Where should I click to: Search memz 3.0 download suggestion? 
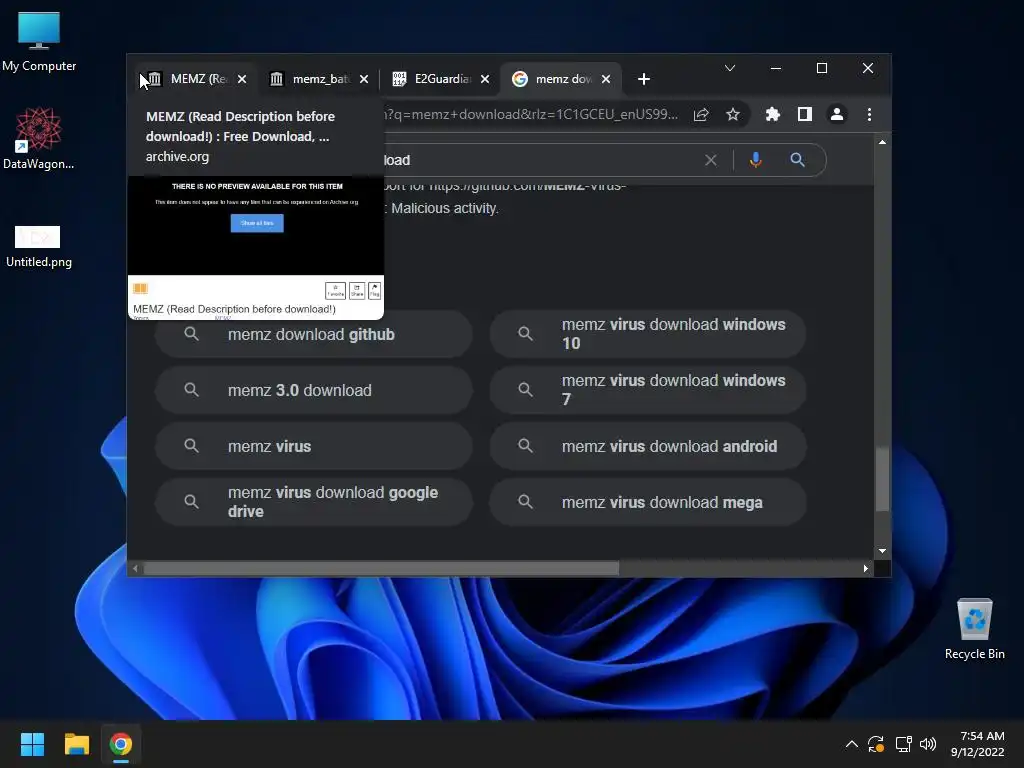313,391
